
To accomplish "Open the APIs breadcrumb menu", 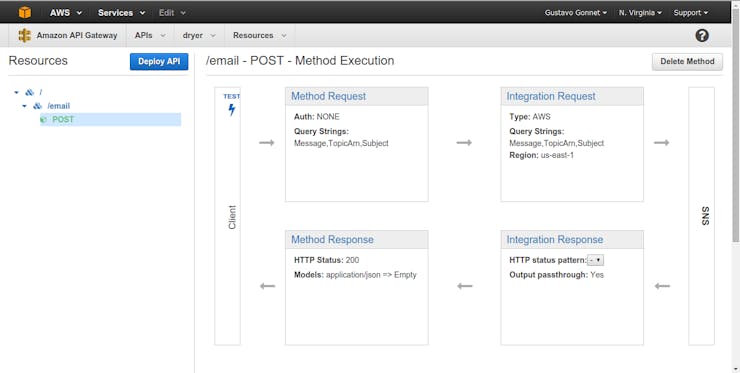I will [x=150, y=35].
